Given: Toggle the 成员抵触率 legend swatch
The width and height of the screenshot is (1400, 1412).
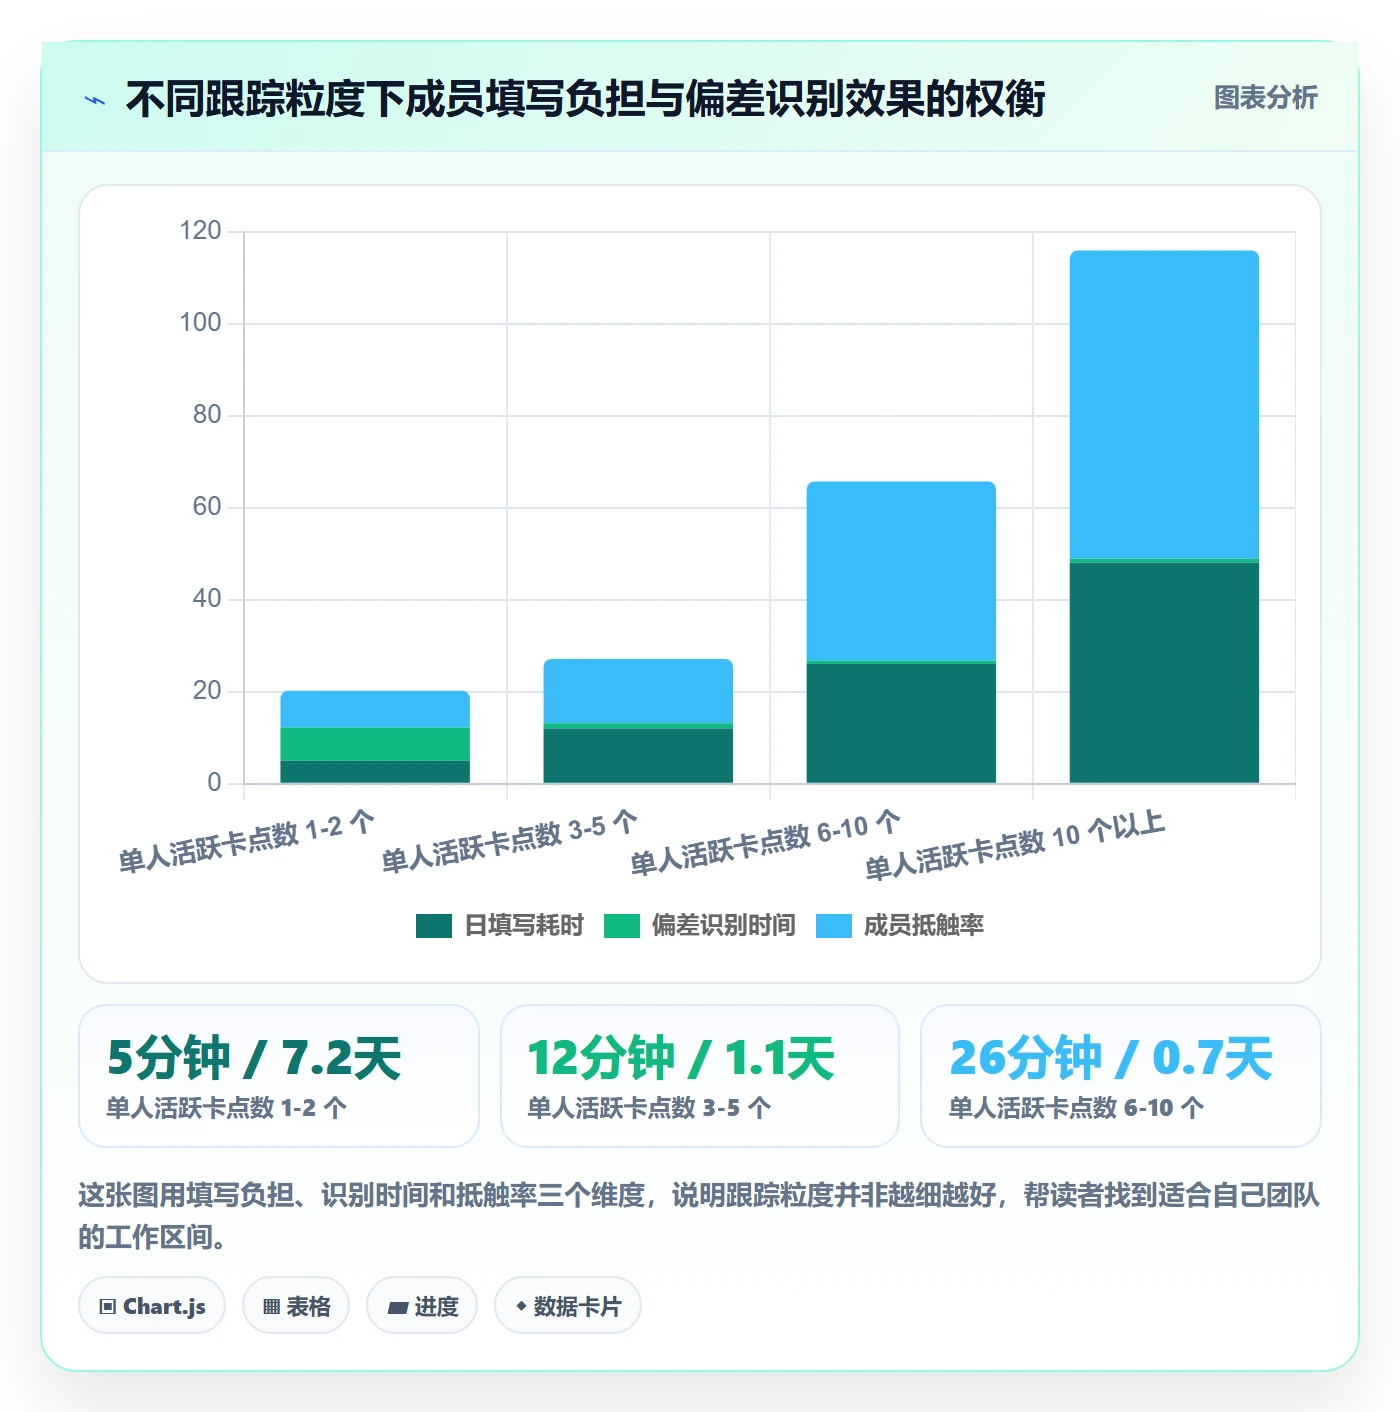Looking at the screenshot, I should pos(833,926).
